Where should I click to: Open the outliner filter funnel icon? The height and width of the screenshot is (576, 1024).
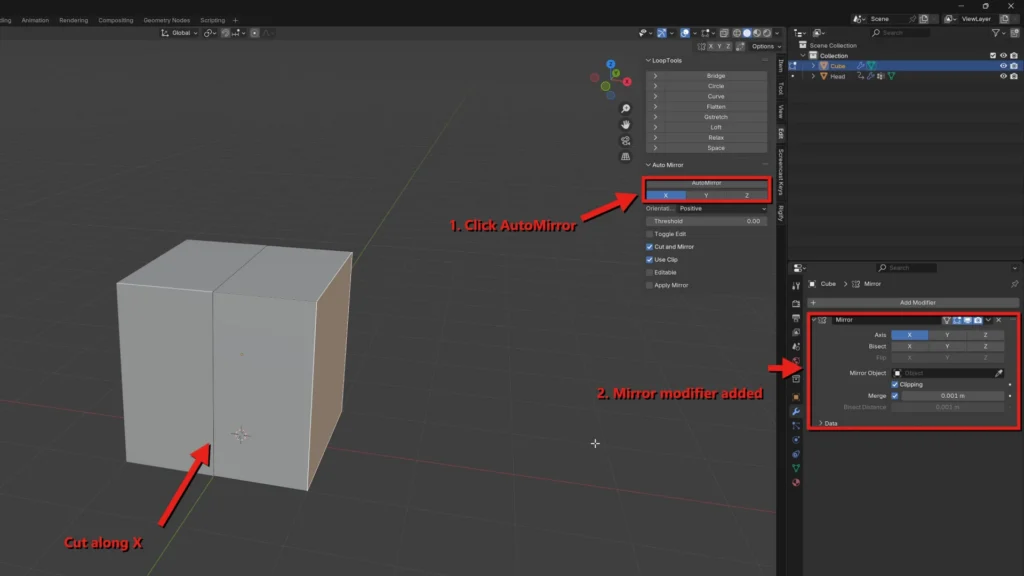pyautogui.click(x=995, y=33)
